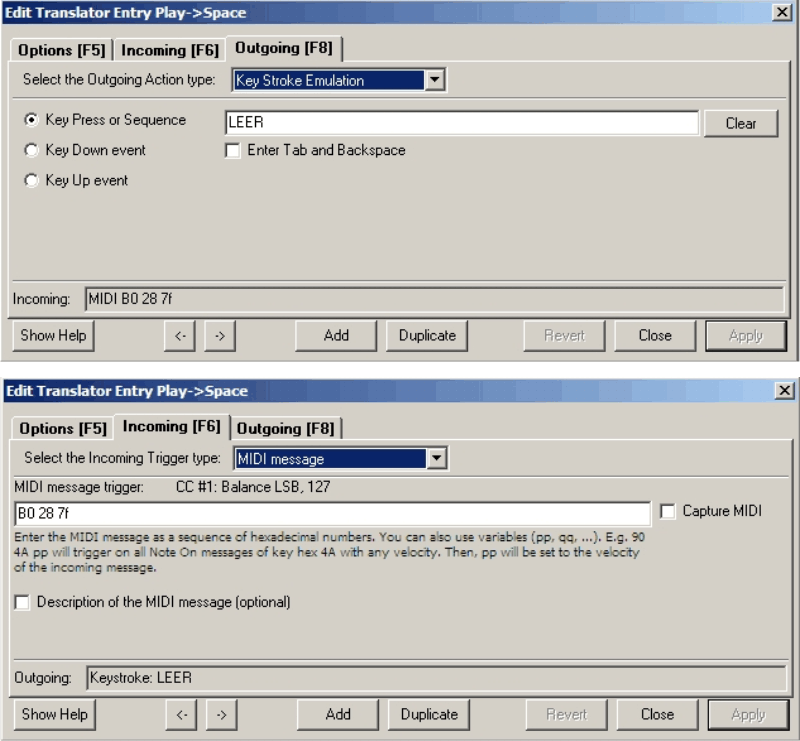Open Show Help in the Key Stroke Emulation dialog

53,336
